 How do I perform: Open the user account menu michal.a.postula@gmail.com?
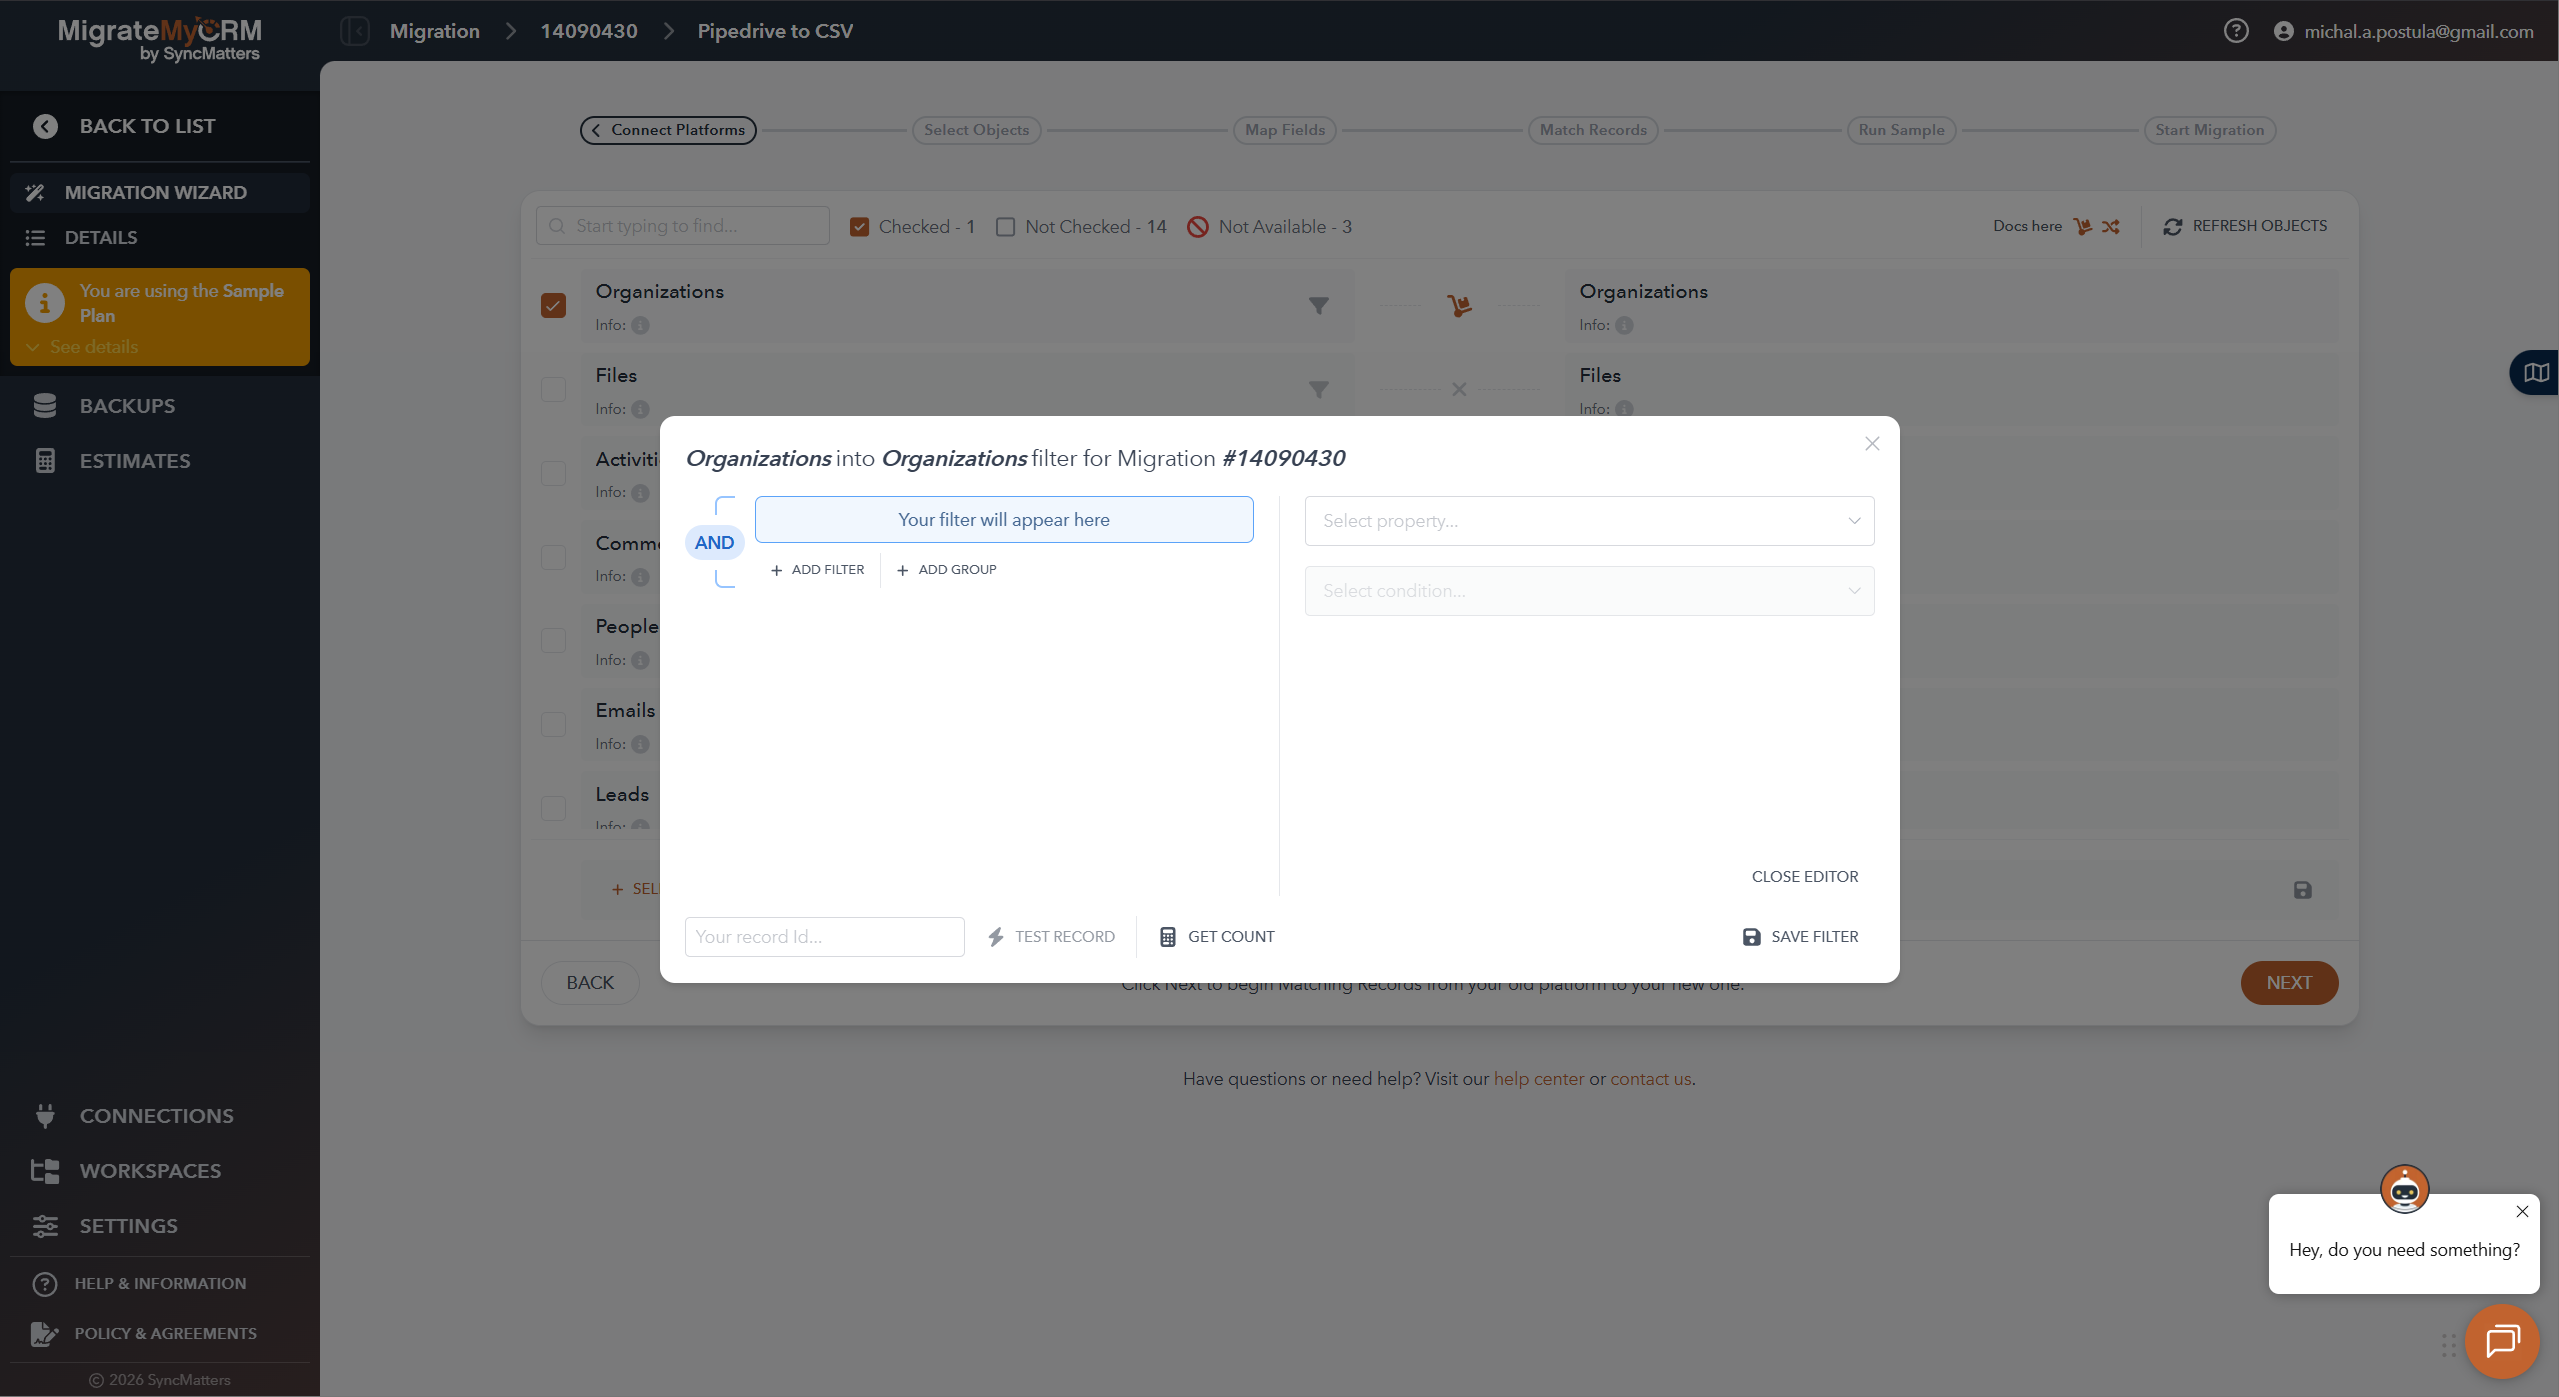point(2404,31)
